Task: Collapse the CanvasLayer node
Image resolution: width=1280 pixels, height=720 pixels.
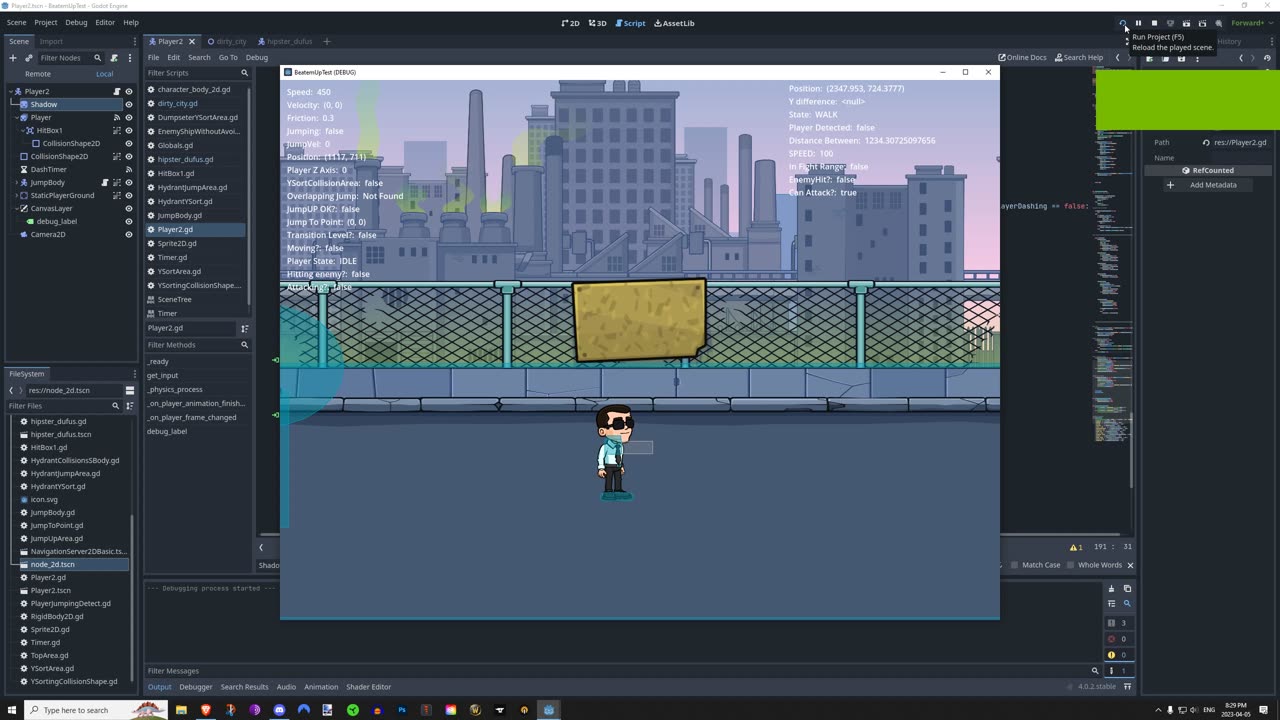Action: pyautogui.click(x=17, y=208)
